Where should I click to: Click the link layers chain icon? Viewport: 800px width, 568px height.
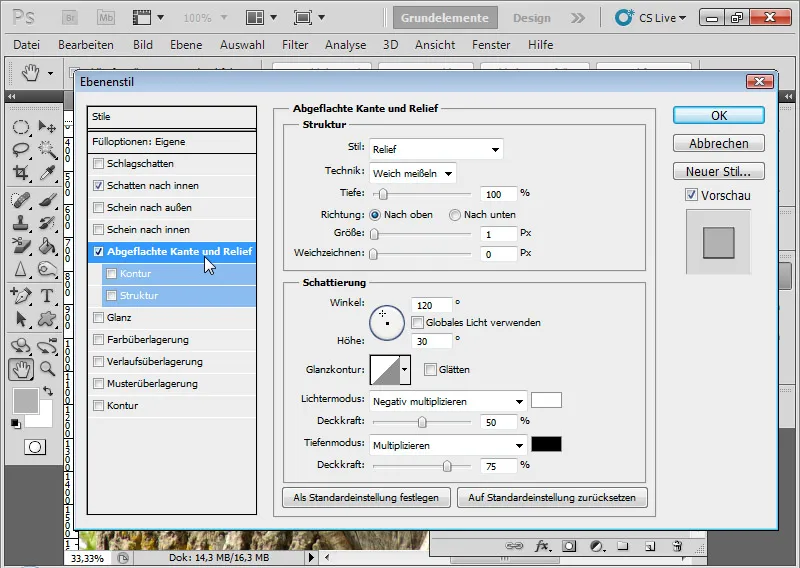[x=514, y=546]
